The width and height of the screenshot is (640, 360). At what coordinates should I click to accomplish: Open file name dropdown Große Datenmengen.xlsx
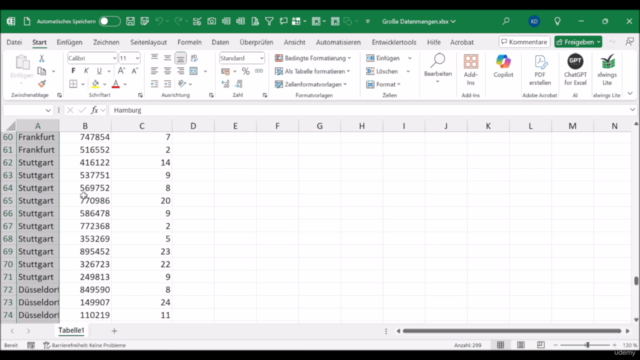click(419, 21)
